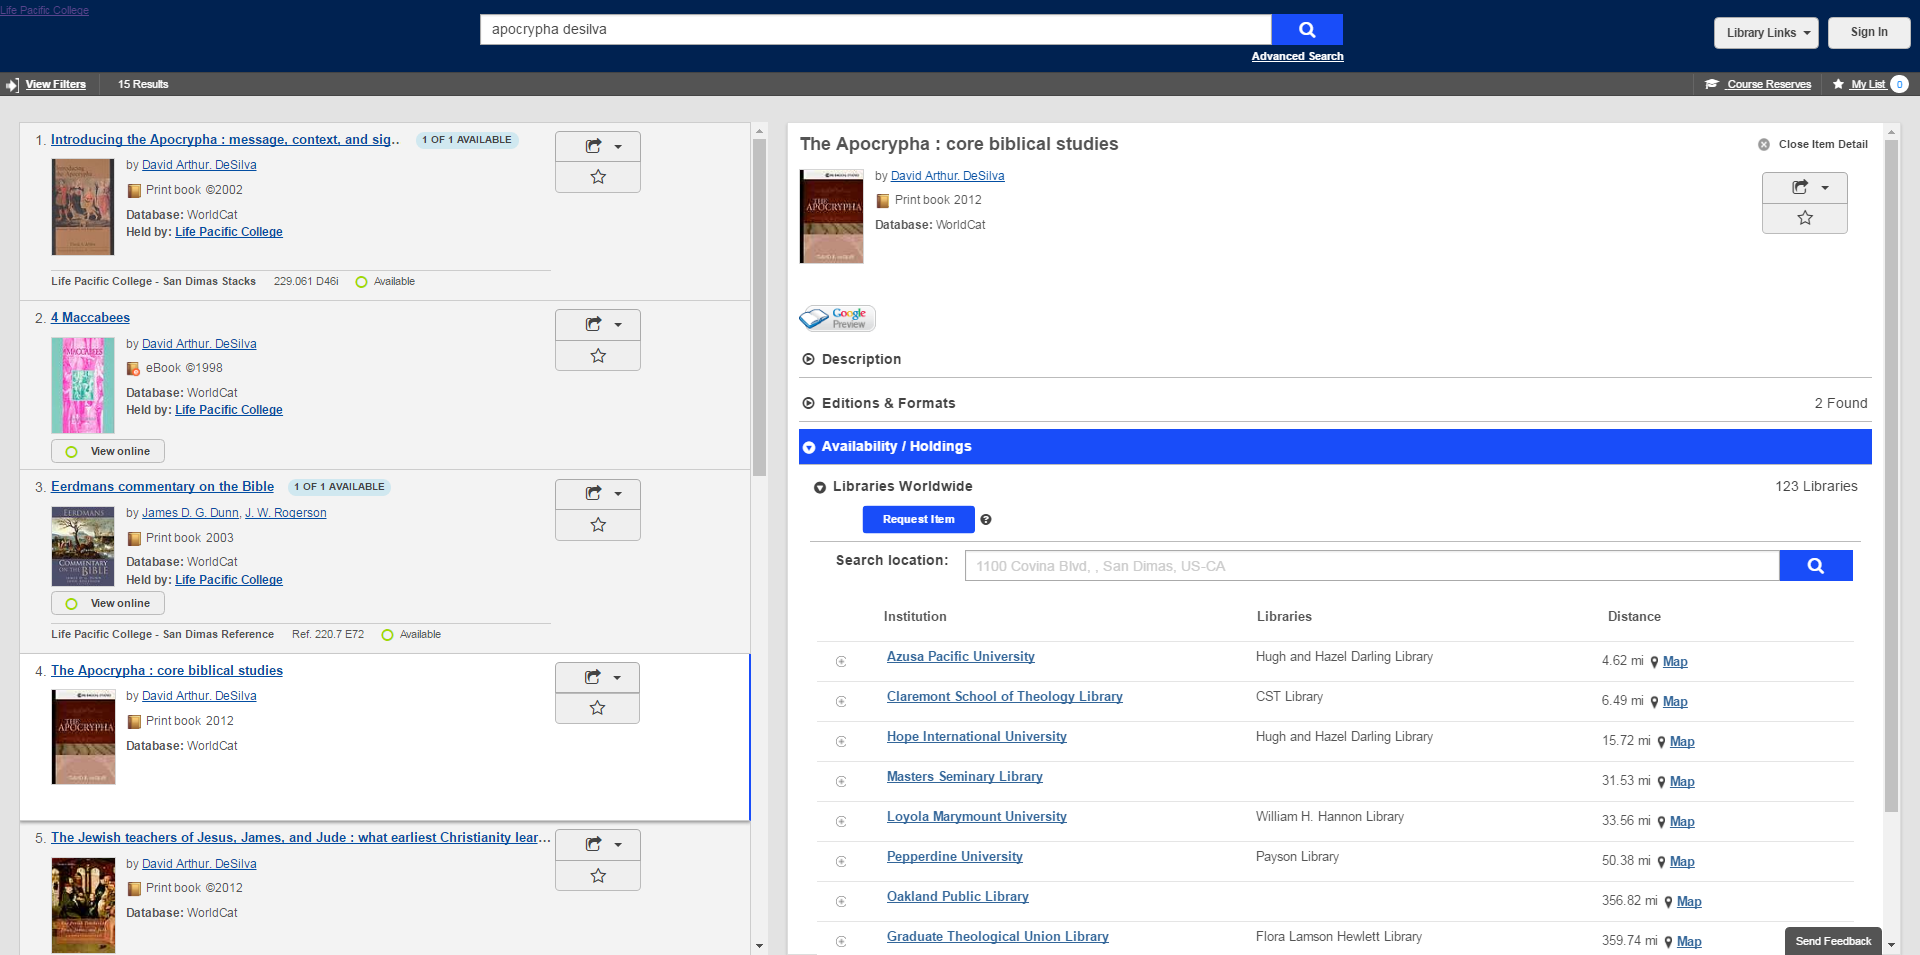Click the expand icon for Loyola Marymount University row

(841, 822)
